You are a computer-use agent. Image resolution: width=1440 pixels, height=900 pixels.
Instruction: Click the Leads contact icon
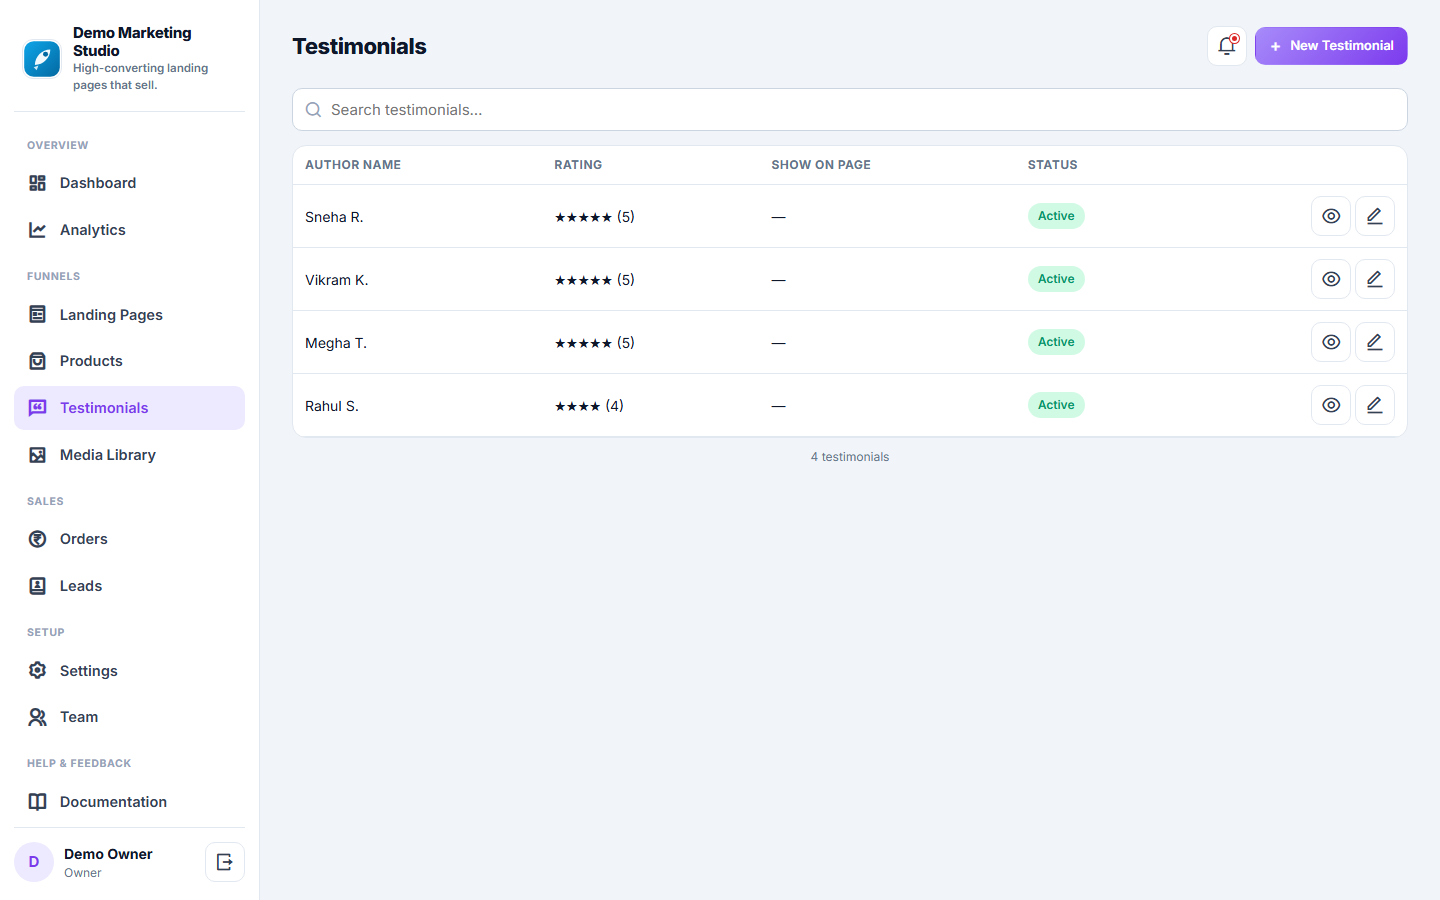38,586
